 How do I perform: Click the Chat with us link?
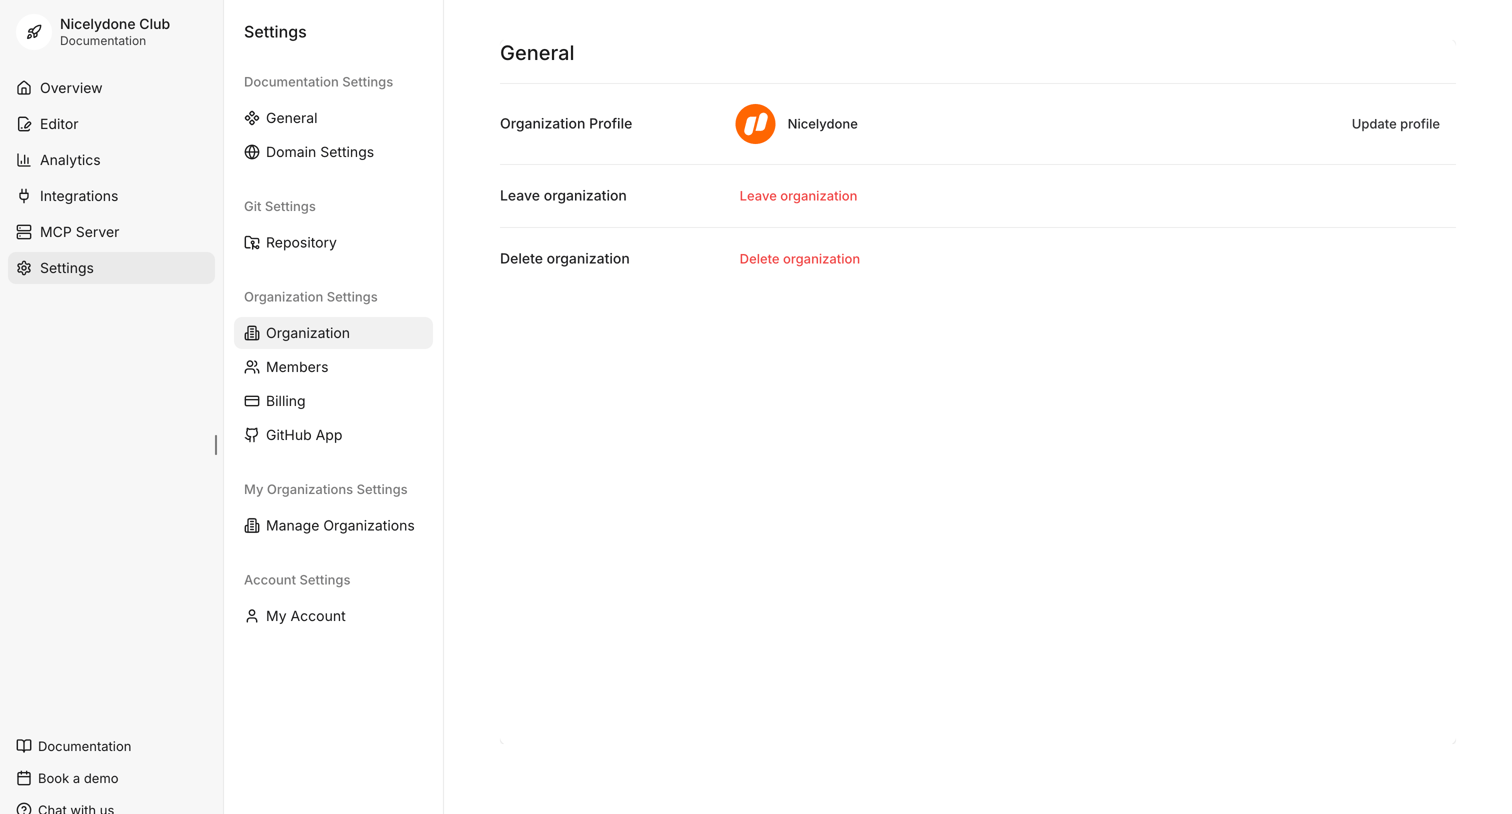click(x=65, y=808)
